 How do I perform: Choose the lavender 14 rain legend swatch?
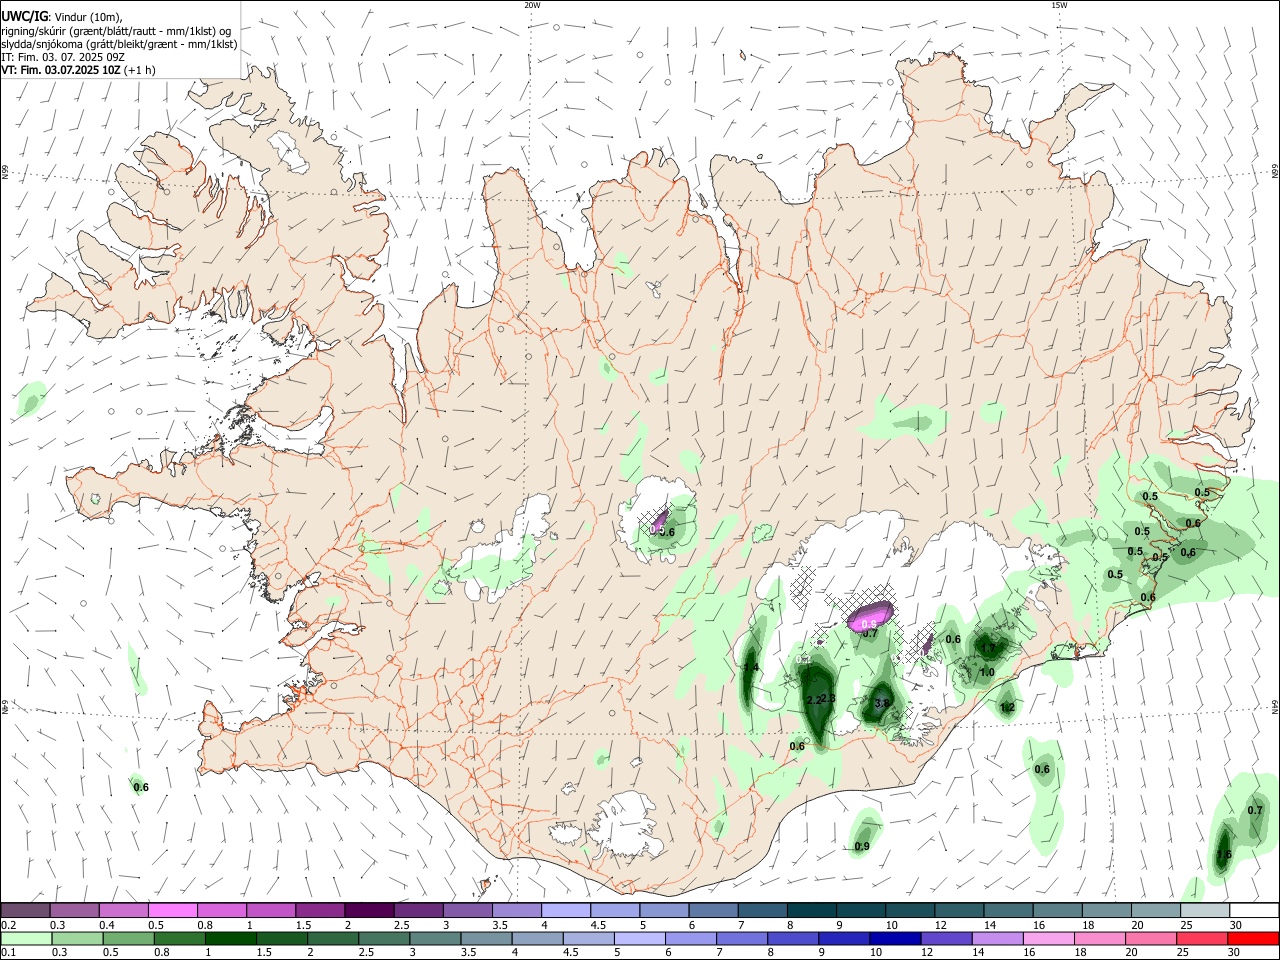tap(997, 938)
